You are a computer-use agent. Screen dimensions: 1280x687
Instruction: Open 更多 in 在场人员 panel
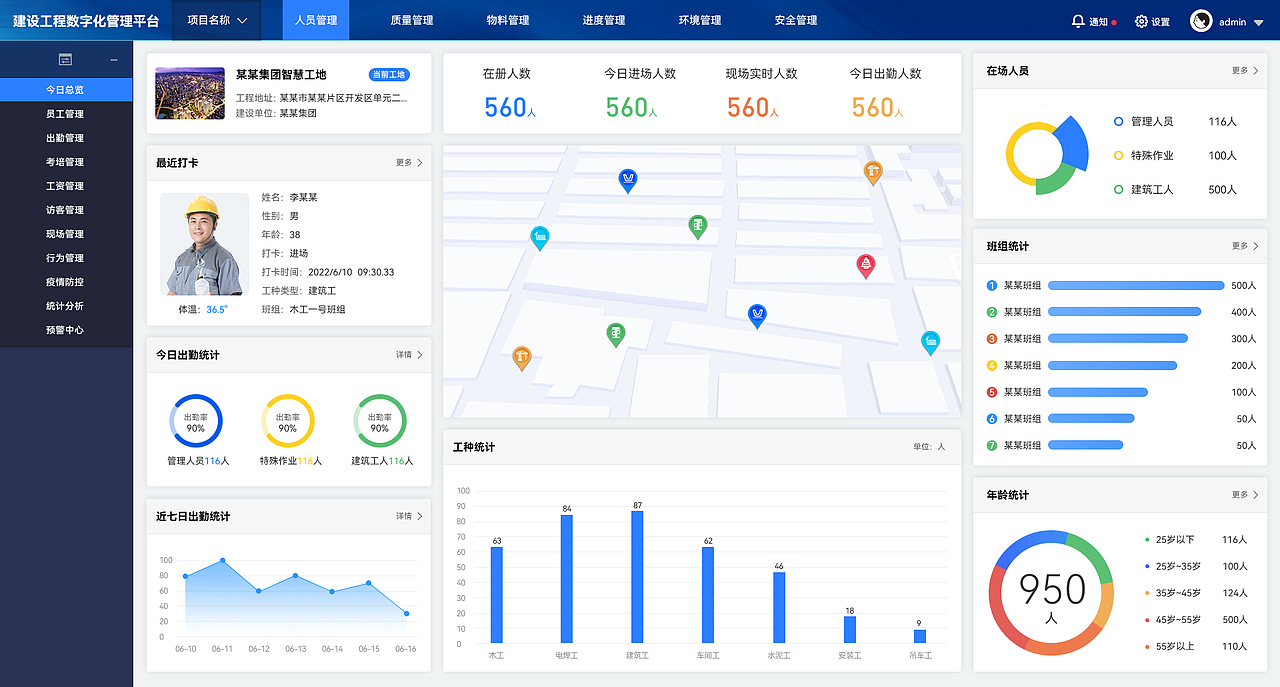(1245, 71)
